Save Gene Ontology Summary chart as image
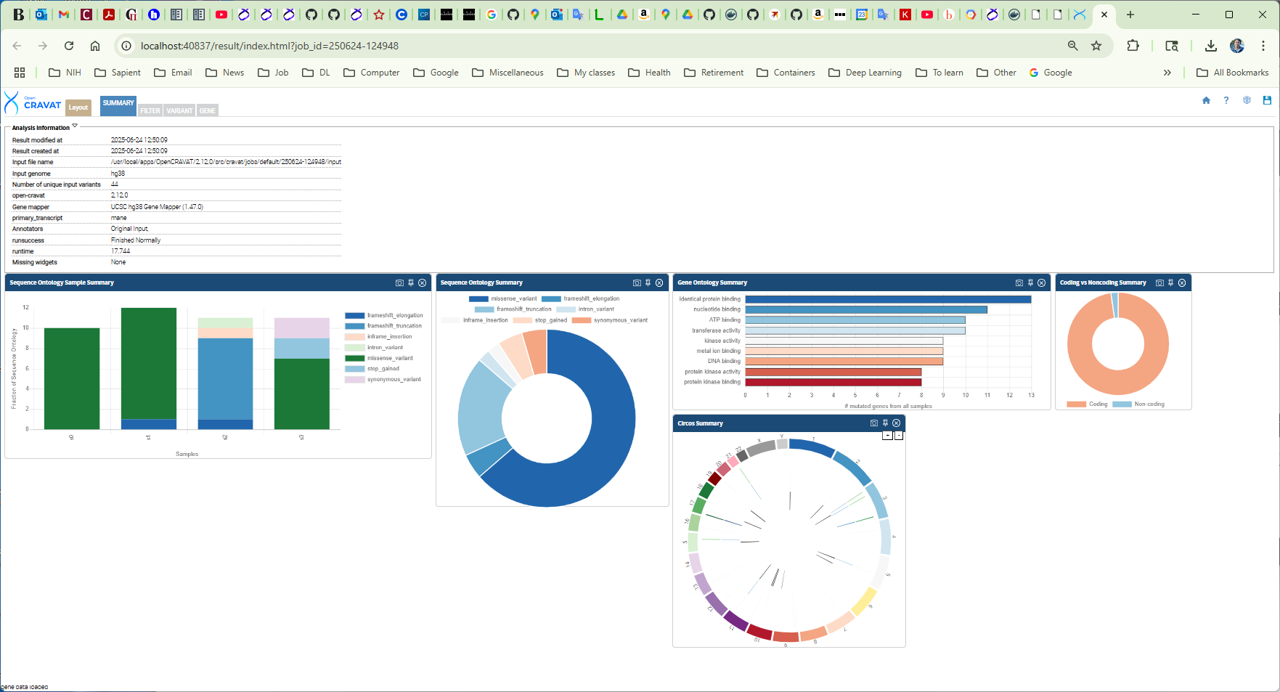The height and width of the screenshot is (692, 1280). (1019, 283)
